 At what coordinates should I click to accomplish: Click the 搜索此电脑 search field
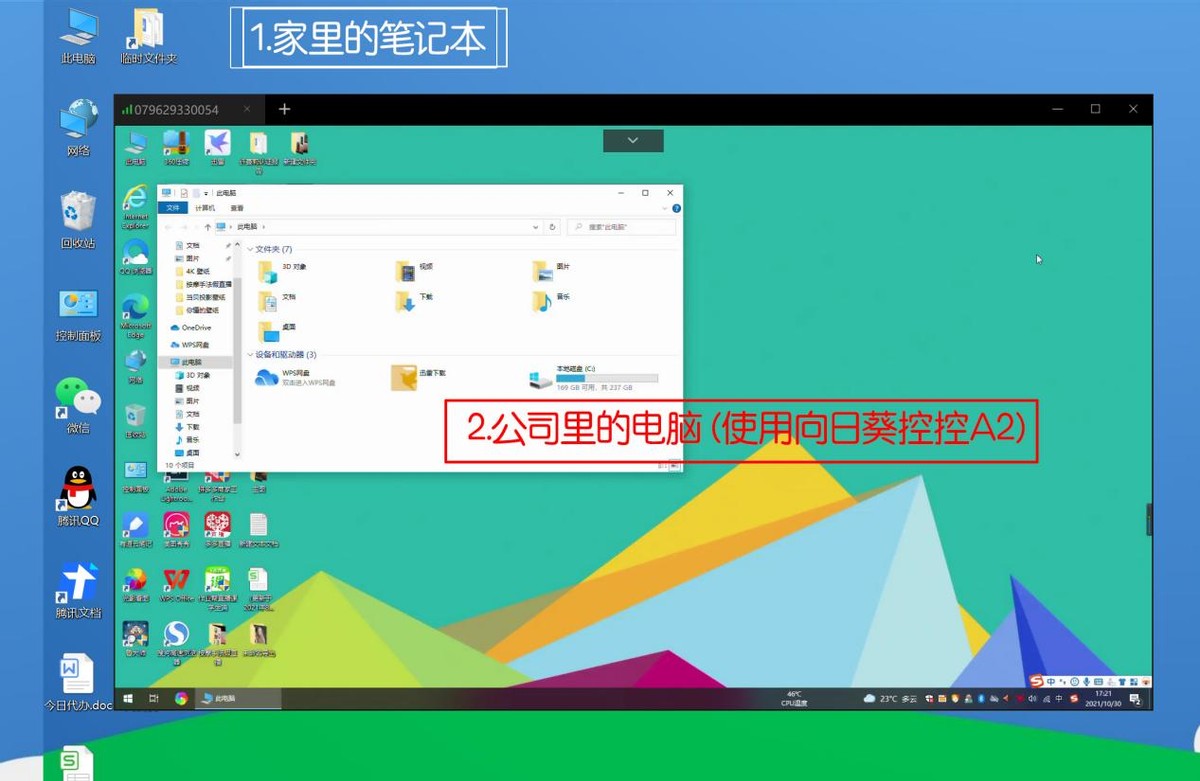(x=622, y=227)
